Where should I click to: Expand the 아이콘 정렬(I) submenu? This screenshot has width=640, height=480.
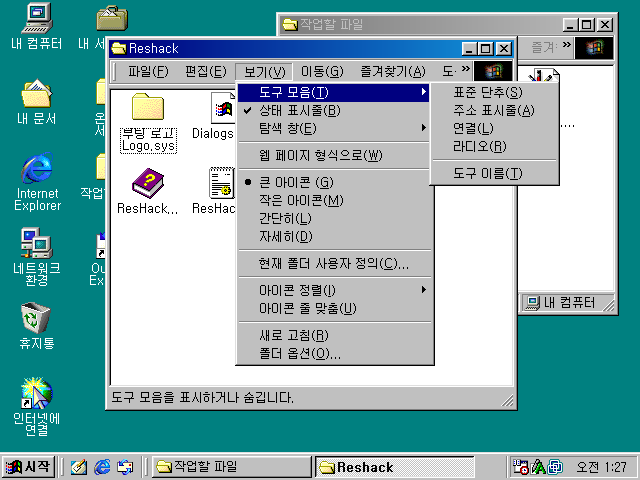(333, 290)
